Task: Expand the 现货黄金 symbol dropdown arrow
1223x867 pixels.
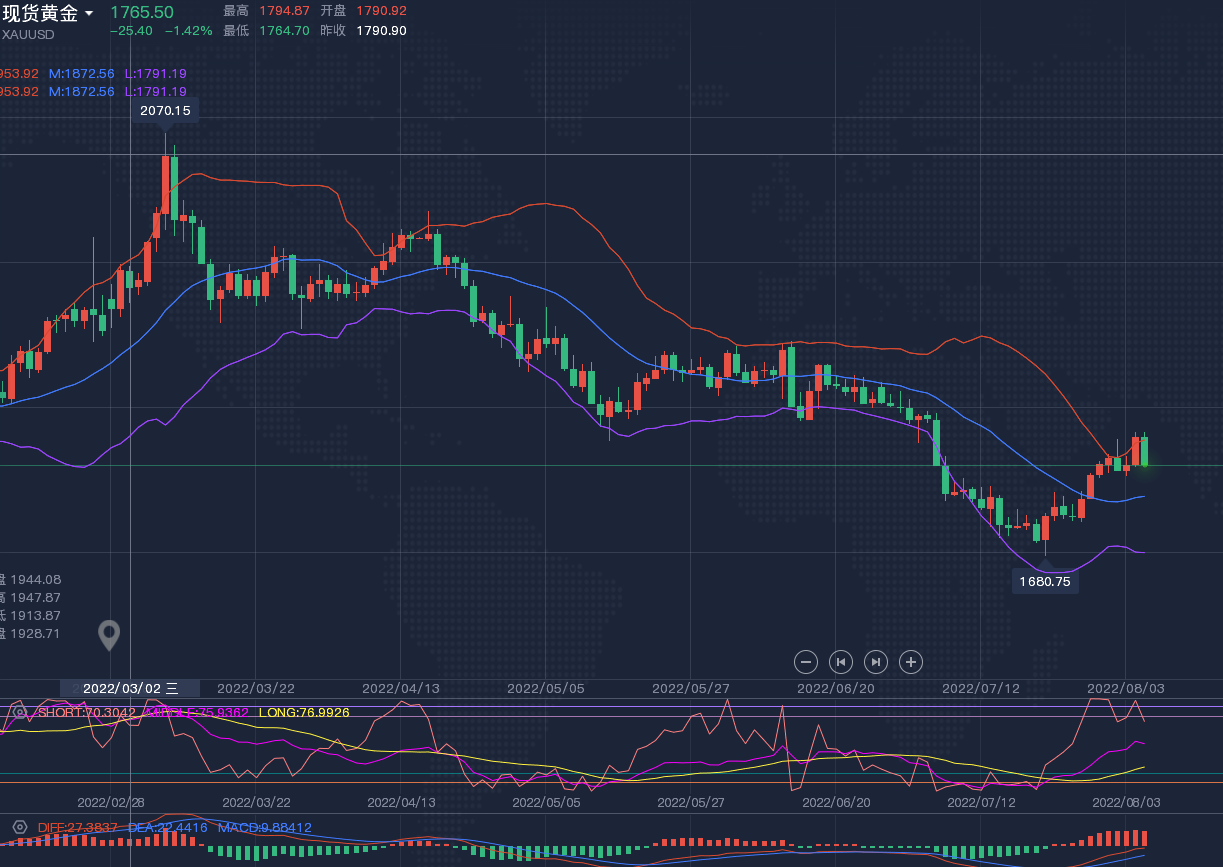Action: pos(90,14)
